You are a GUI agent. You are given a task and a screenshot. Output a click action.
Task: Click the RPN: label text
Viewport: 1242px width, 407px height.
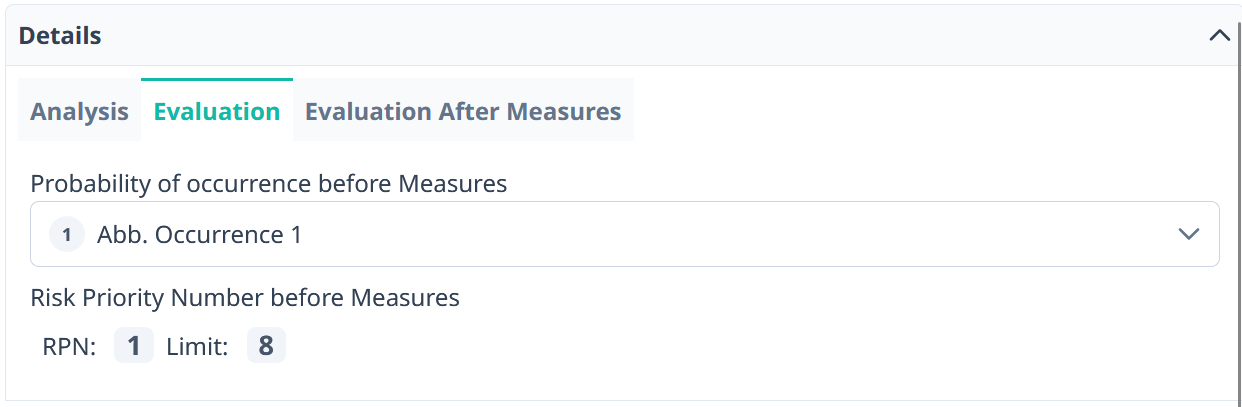pyautogui.click(x=69, y=347)
